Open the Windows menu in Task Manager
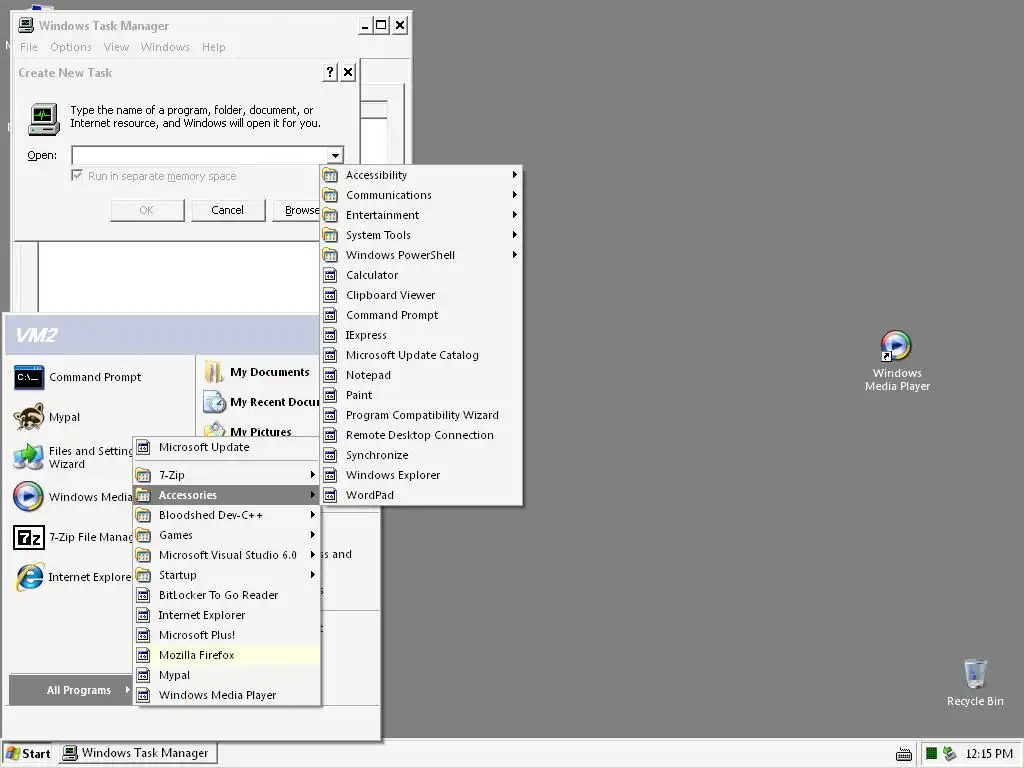1024x768 pixels. (x=165, y=47)
